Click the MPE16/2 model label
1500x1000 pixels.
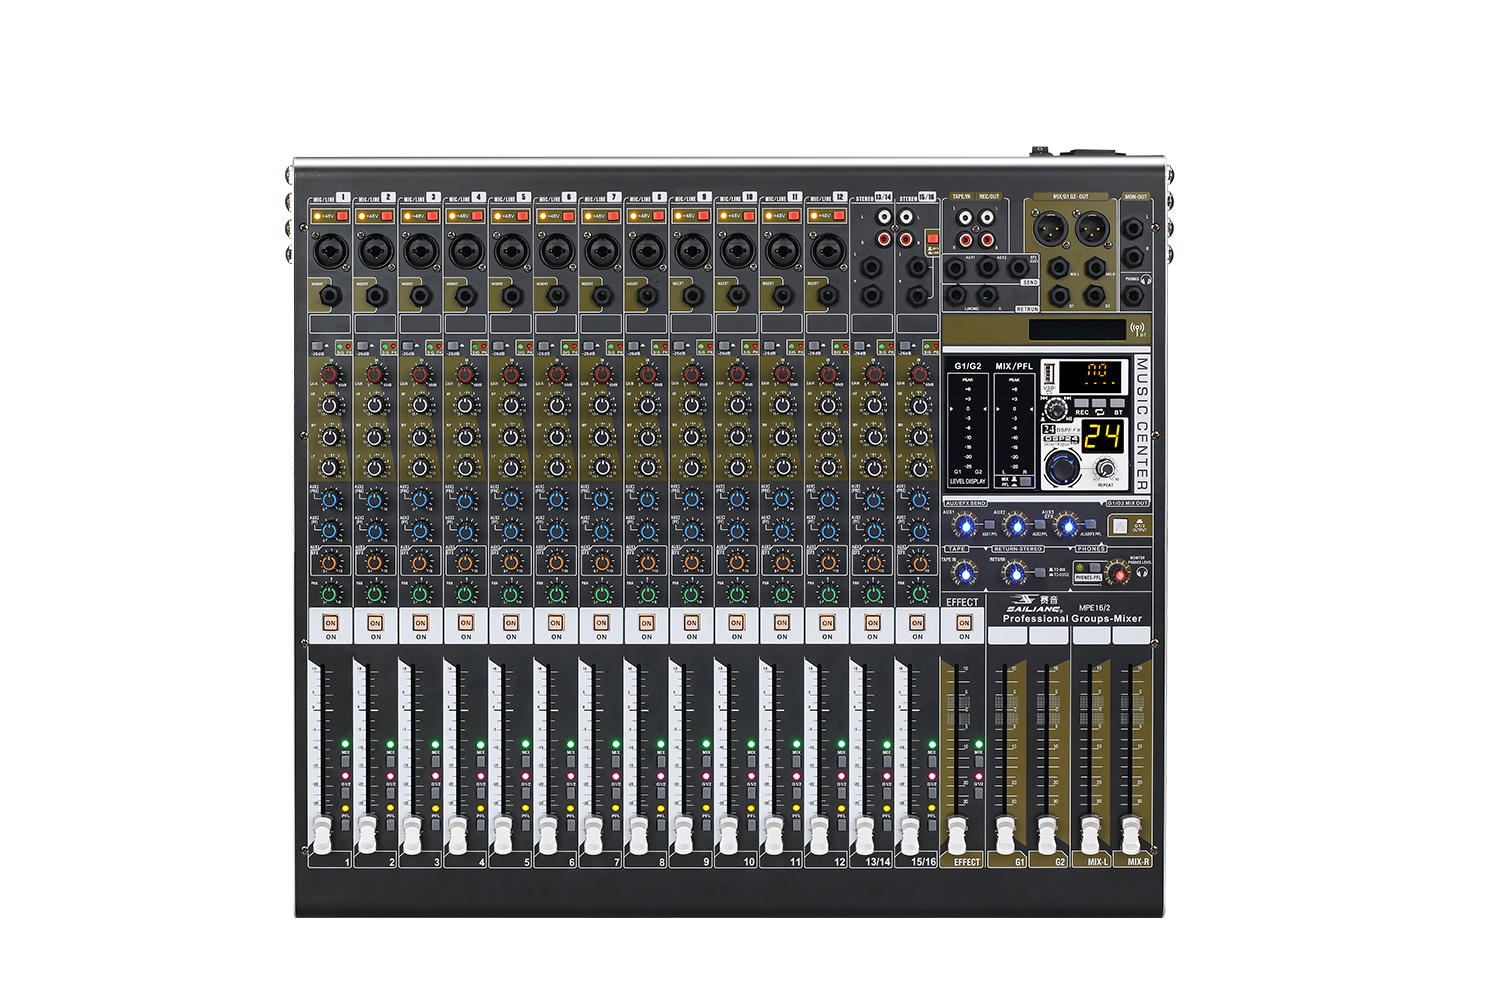(1095, 608)
